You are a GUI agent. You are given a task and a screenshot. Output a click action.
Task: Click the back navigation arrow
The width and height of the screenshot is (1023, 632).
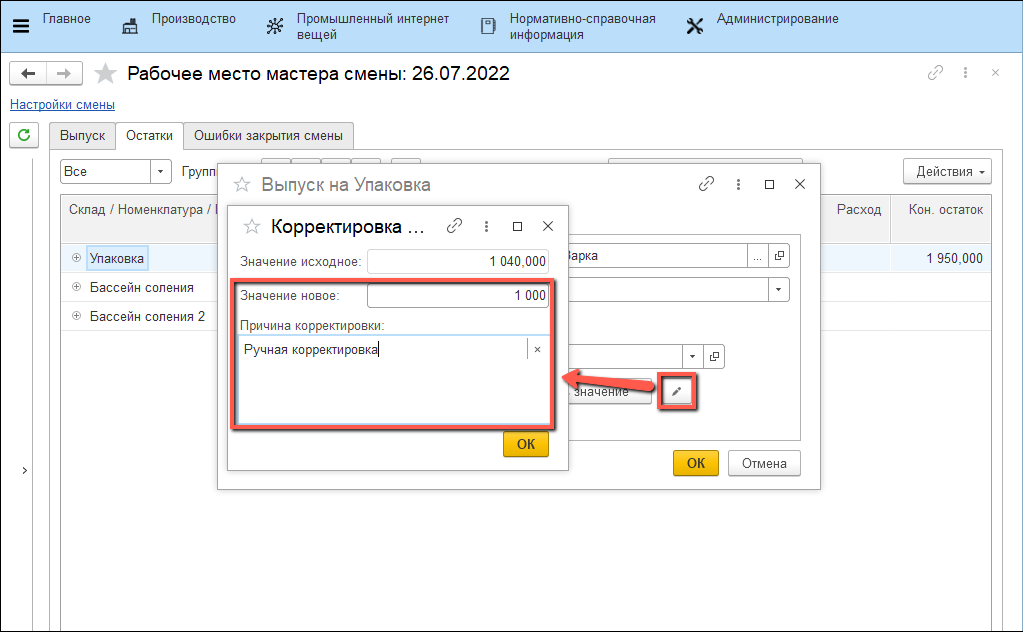click(x=28, y=74)
